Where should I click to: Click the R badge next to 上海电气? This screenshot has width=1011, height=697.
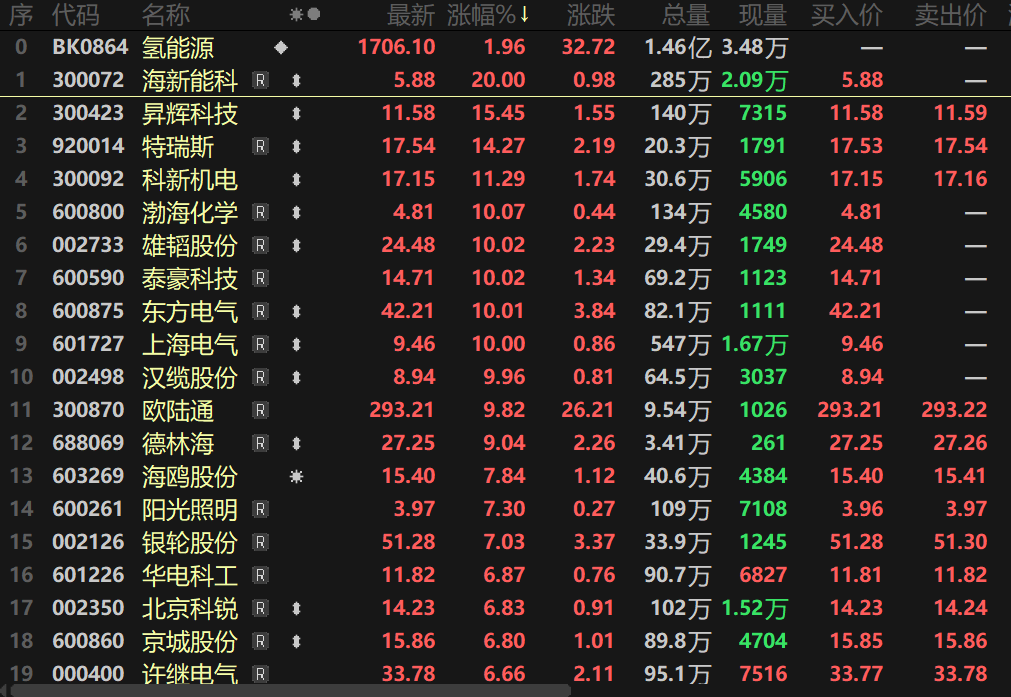click(x=260, y=344)
